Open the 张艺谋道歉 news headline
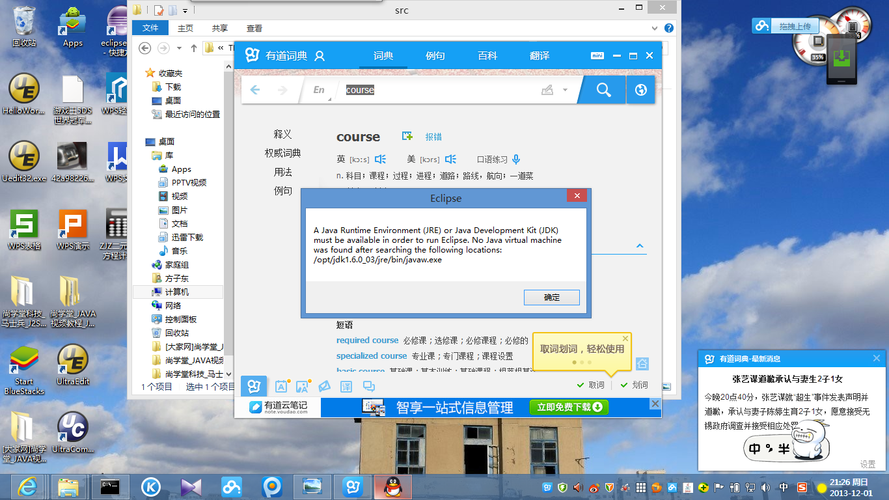 tap(787, 379)
